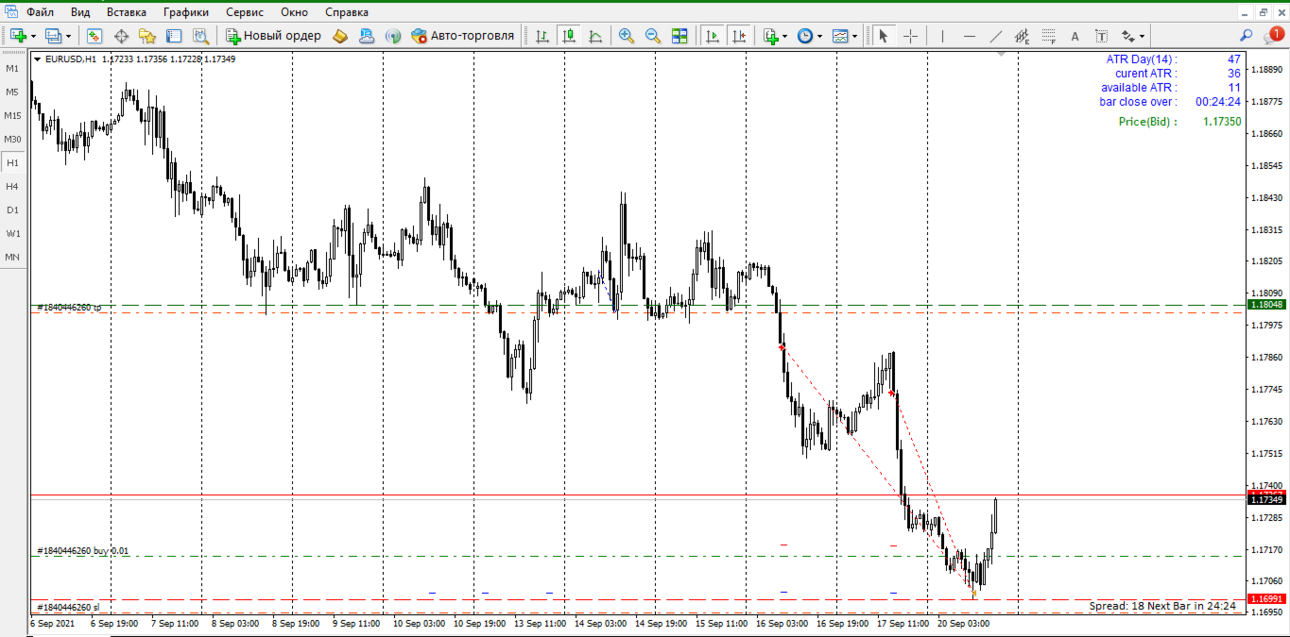Open the Графики menu
Screen dimensions: 1290x637
186,12
